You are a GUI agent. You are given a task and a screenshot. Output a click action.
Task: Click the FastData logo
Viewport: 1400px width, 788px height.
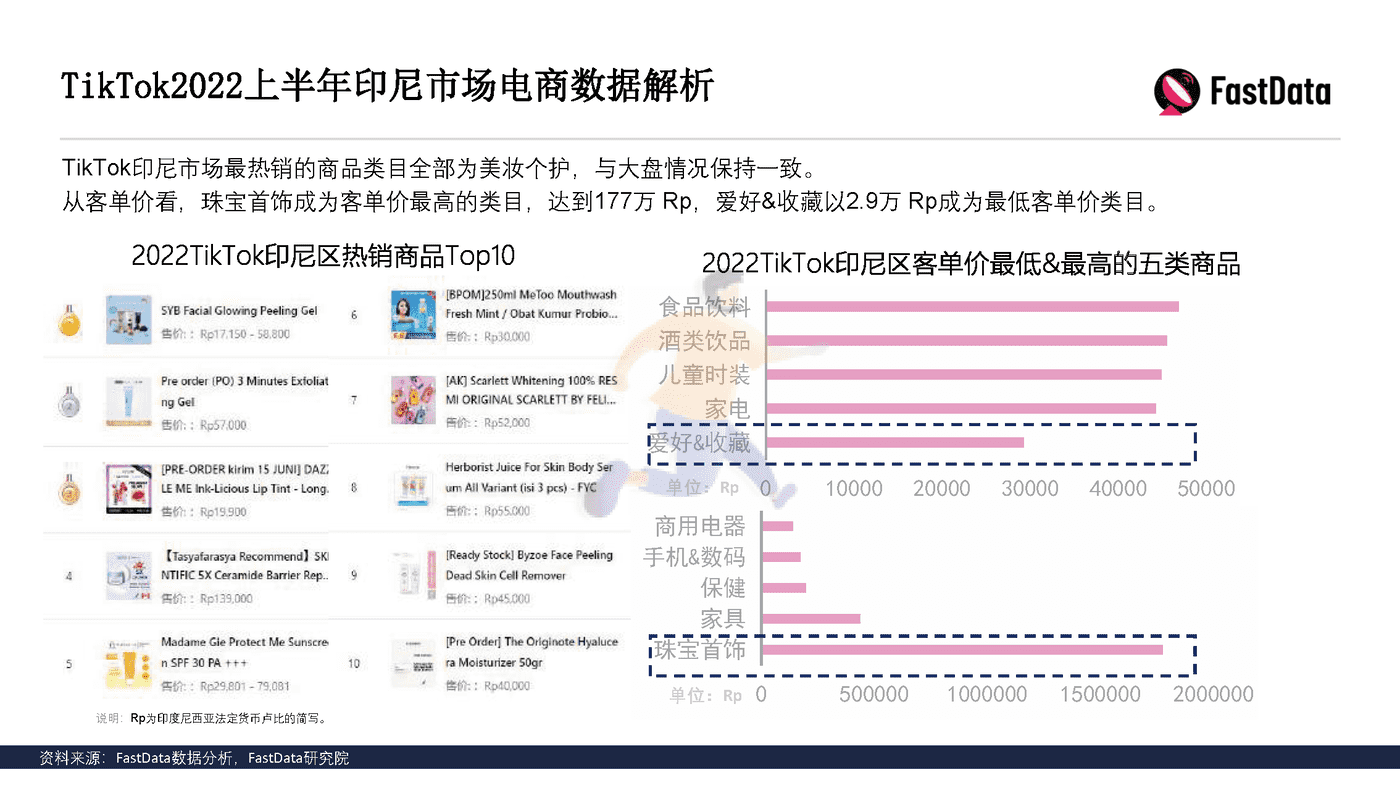pos(1242,92)
